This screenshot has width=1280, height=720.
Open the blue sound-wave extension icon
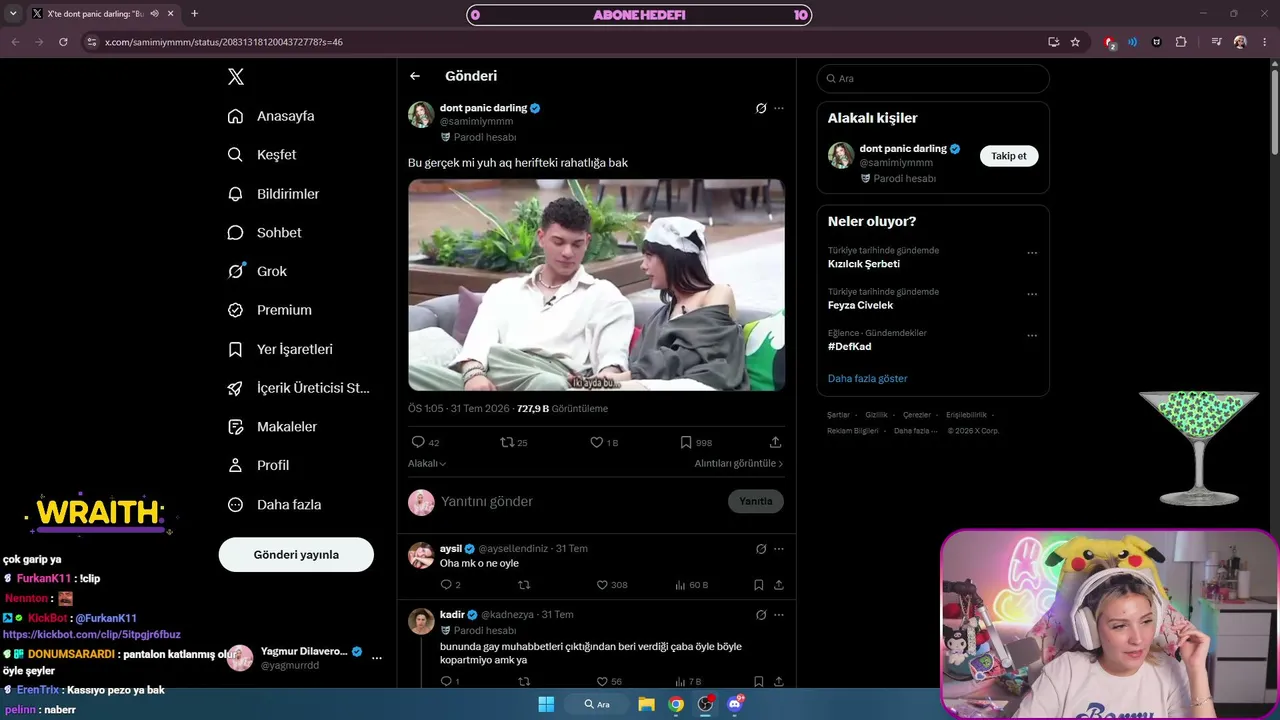(1133, 42)
